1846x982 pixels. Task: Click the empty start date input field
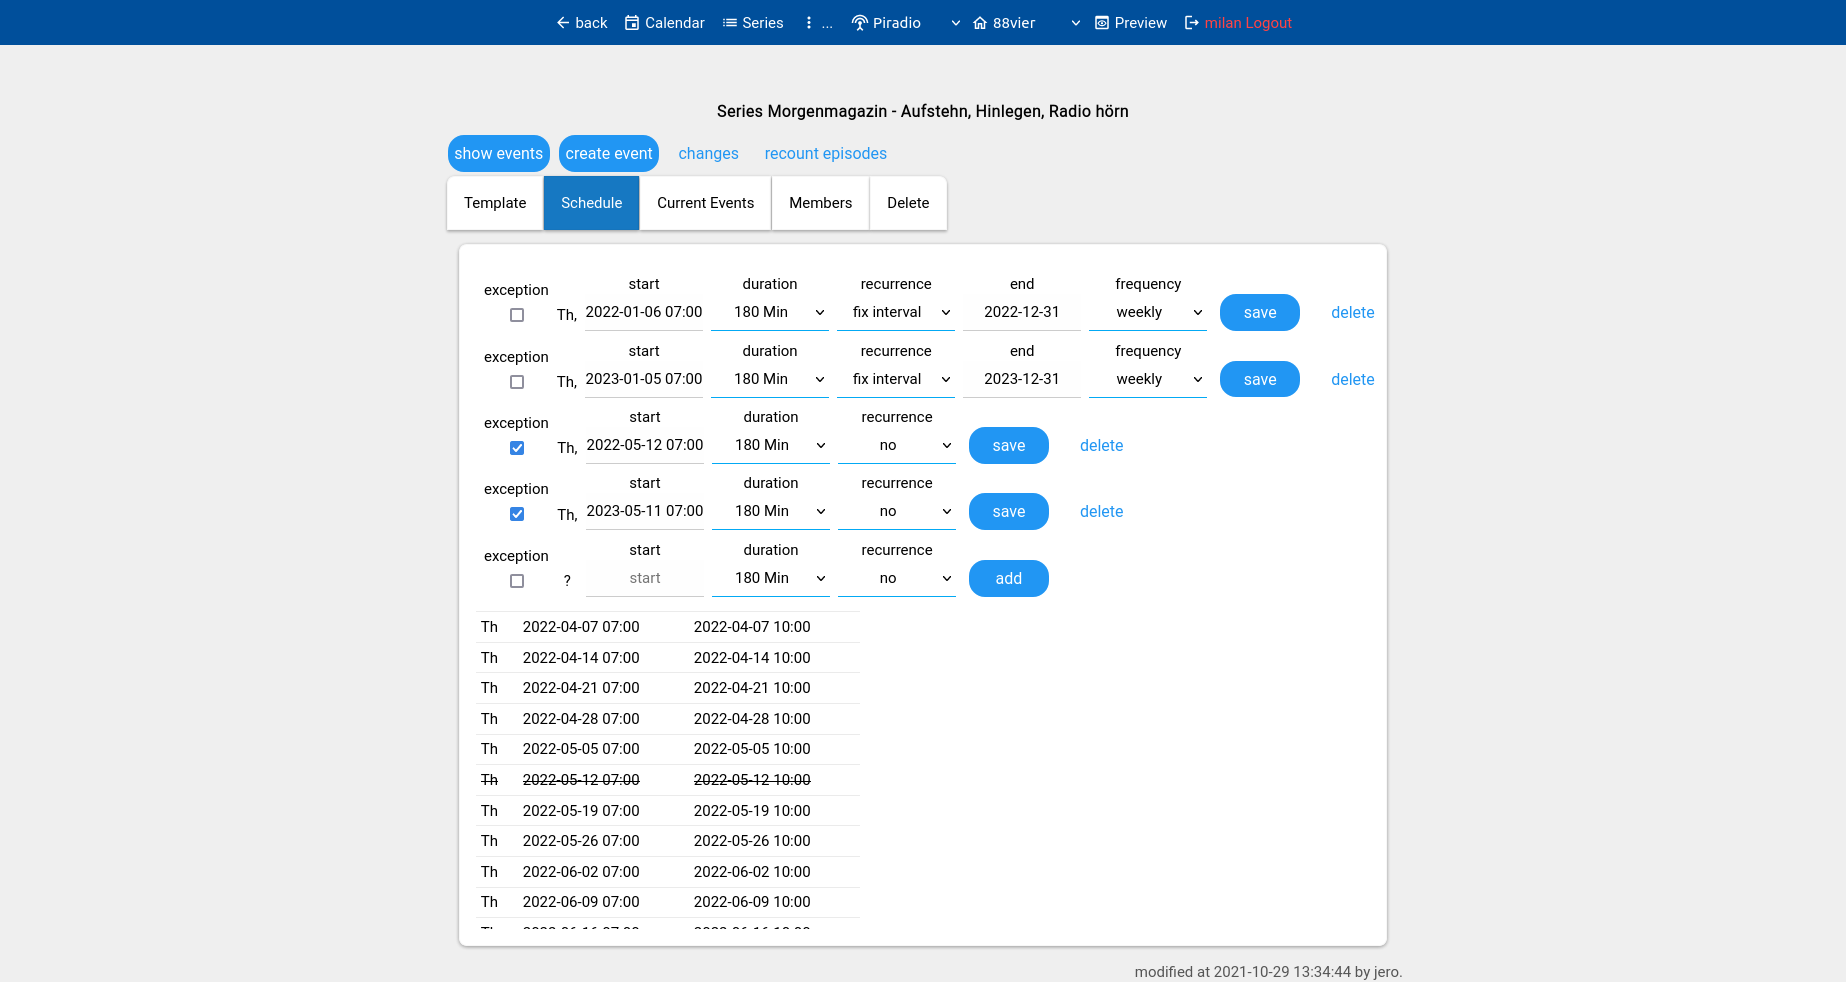[x=645, y=578]
